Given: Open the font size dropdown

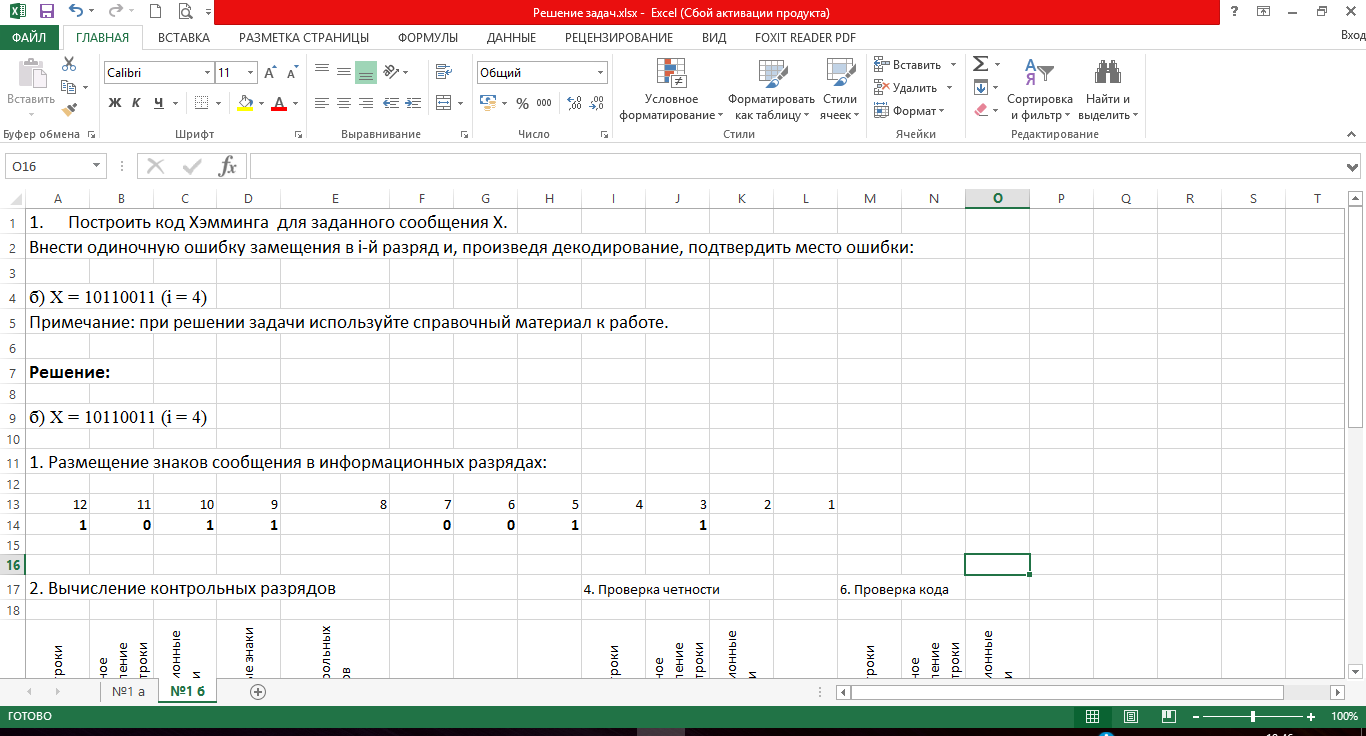Looking at the screenshot, I should coord(251,73).
